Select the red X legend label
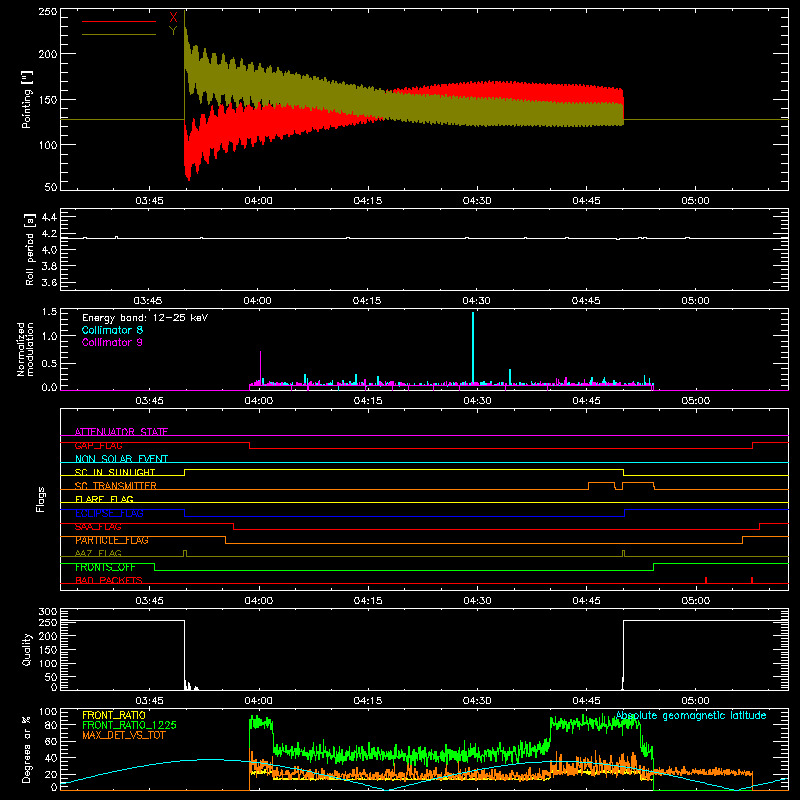The height and width of the screenshot is (800, 800). click(173, 17)
